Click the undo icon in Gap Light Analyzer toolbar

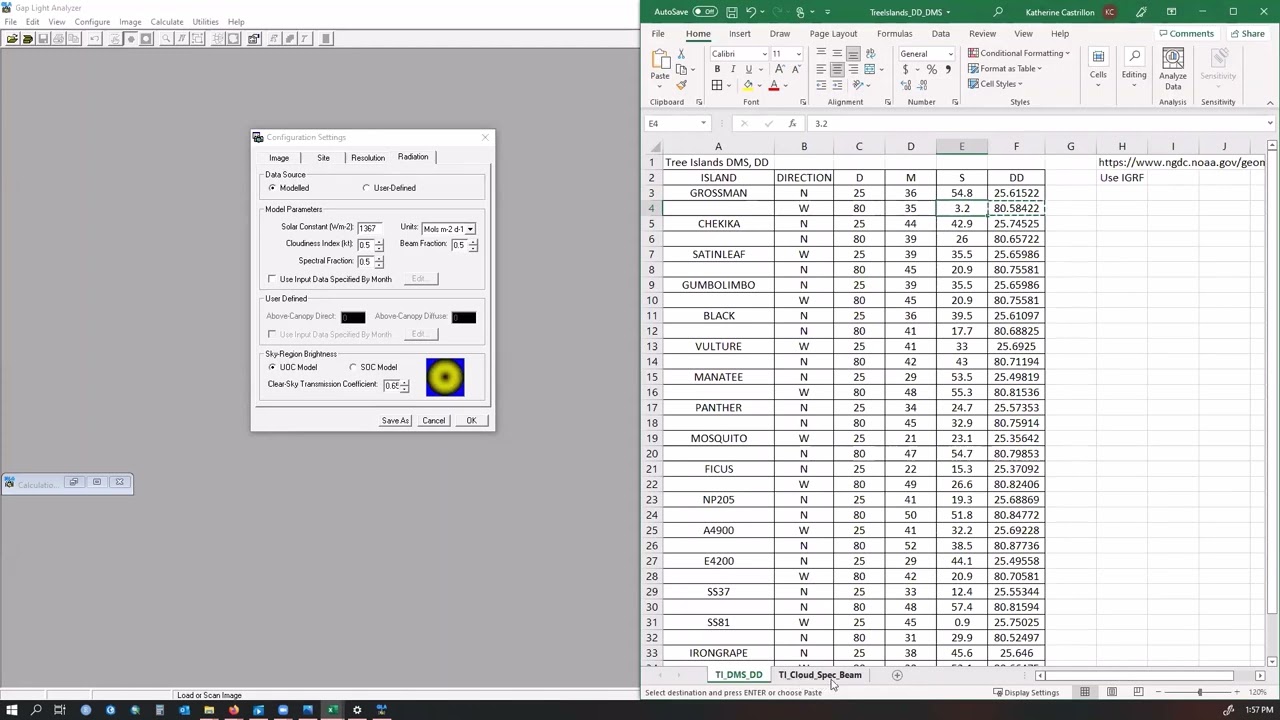95,39
